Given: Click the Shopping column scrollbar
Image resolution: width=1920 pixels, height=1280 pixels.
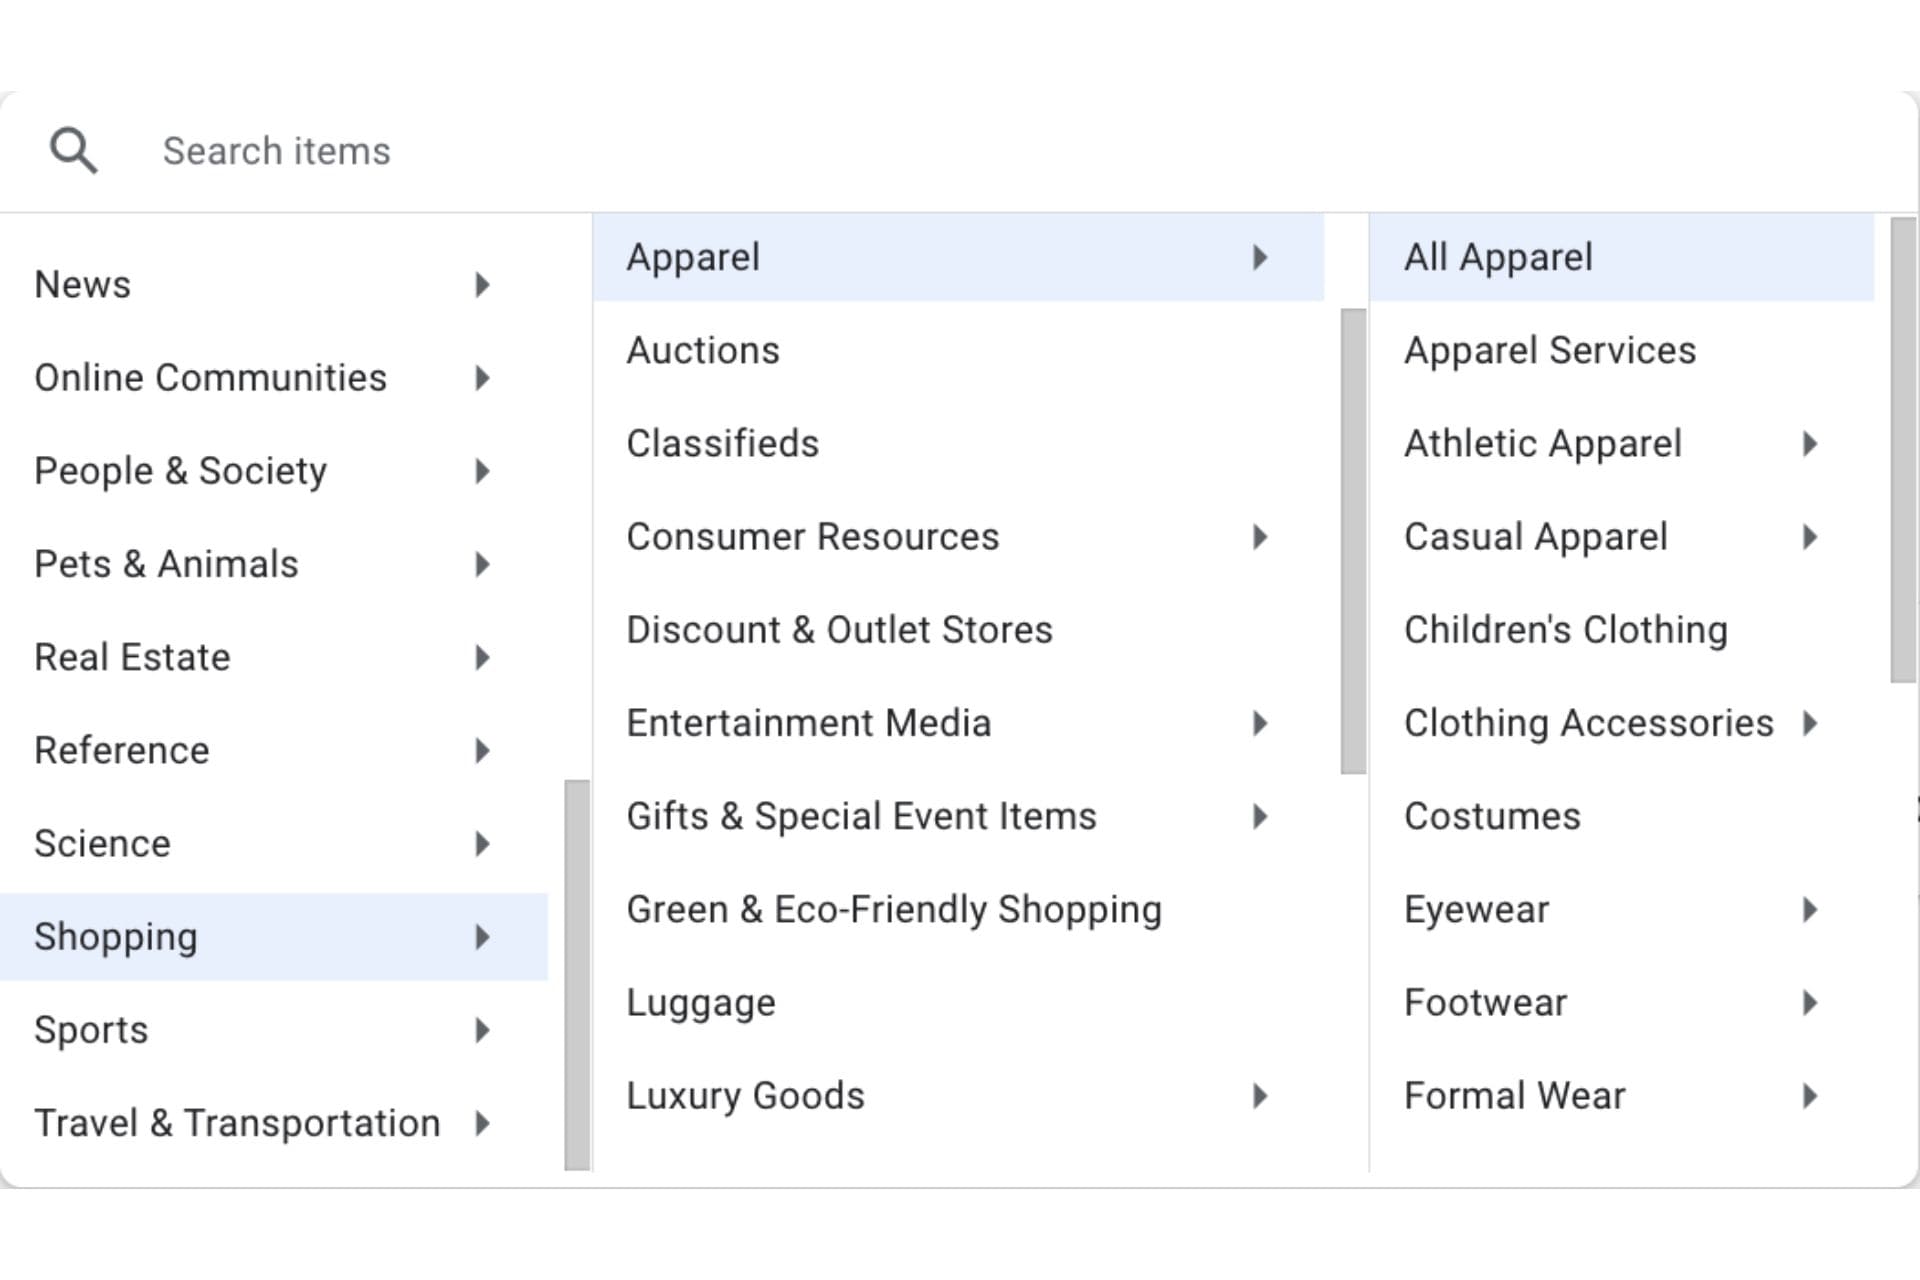Looking at the screenshot, I should pos(1353,540).
